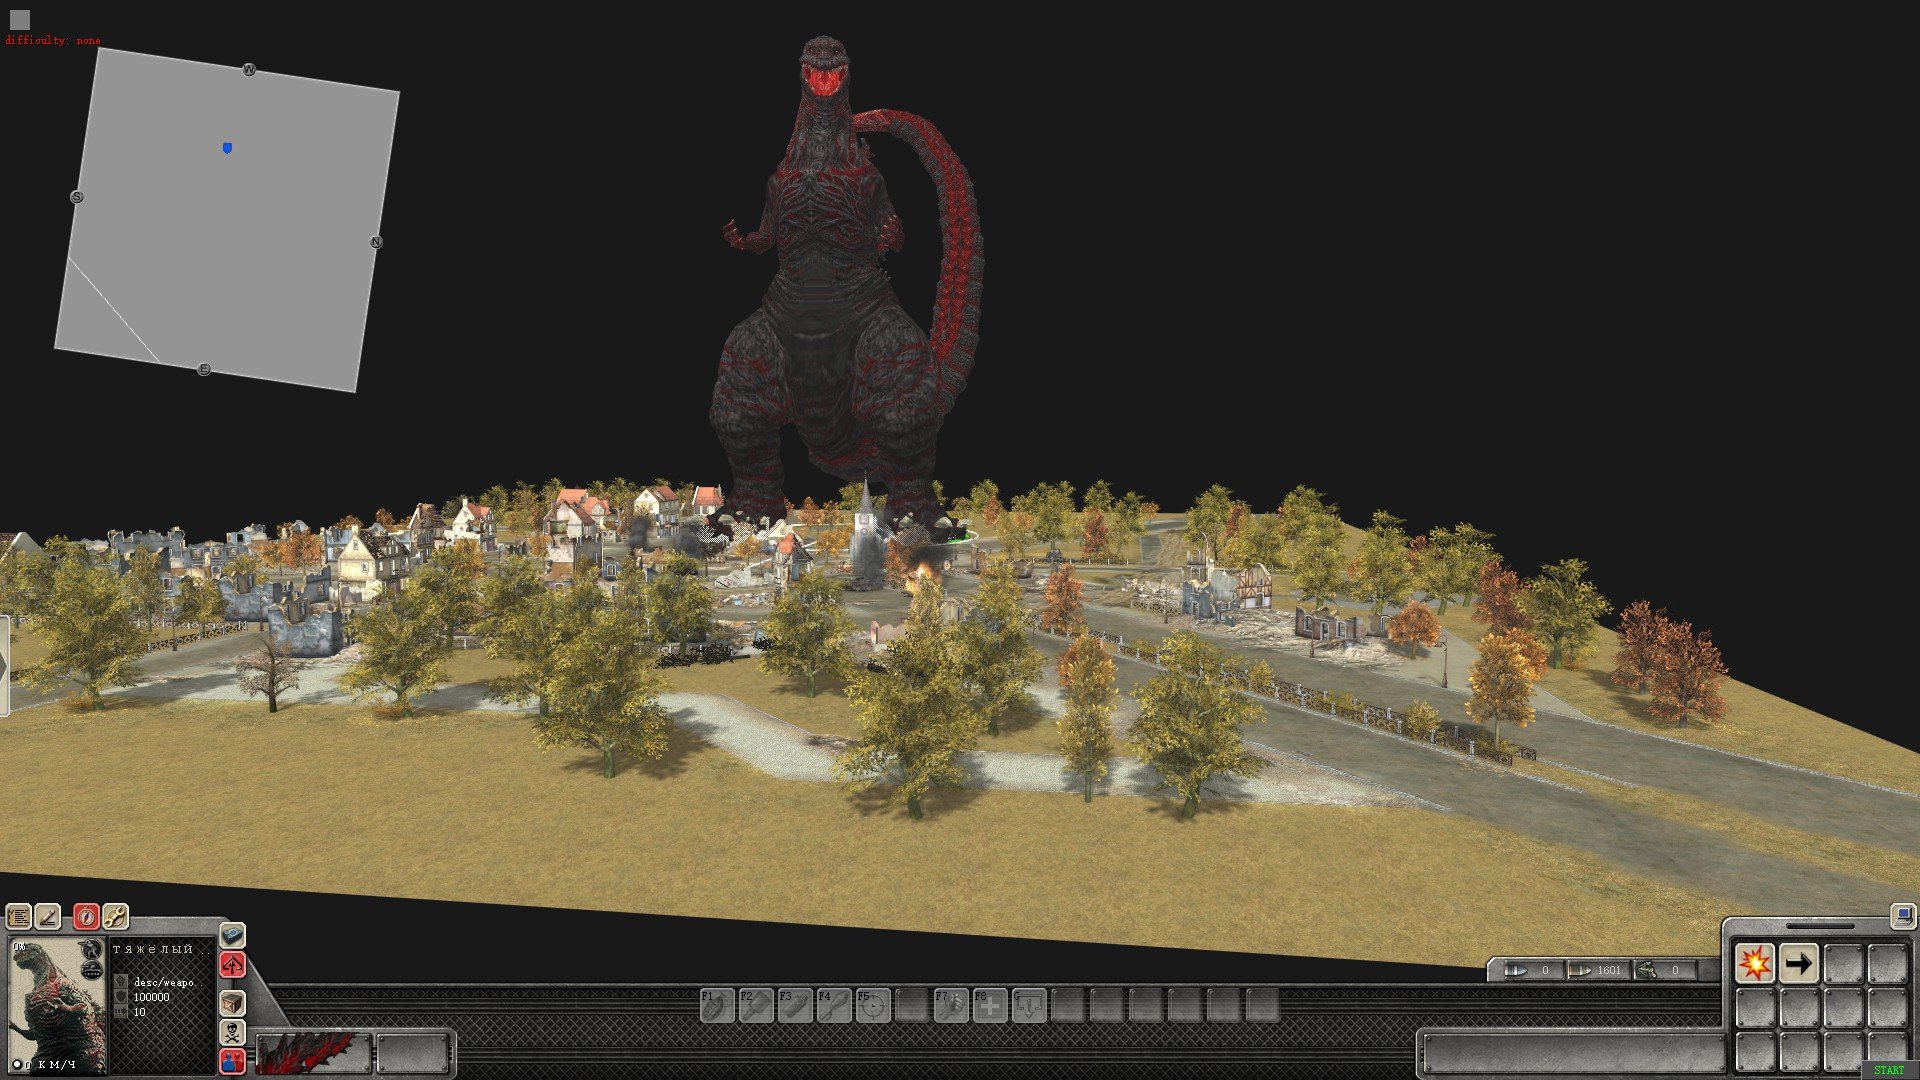Select the F5 crosshair aim slot
Viewport: 1920px width, 1080px height.
[872, 1005]
